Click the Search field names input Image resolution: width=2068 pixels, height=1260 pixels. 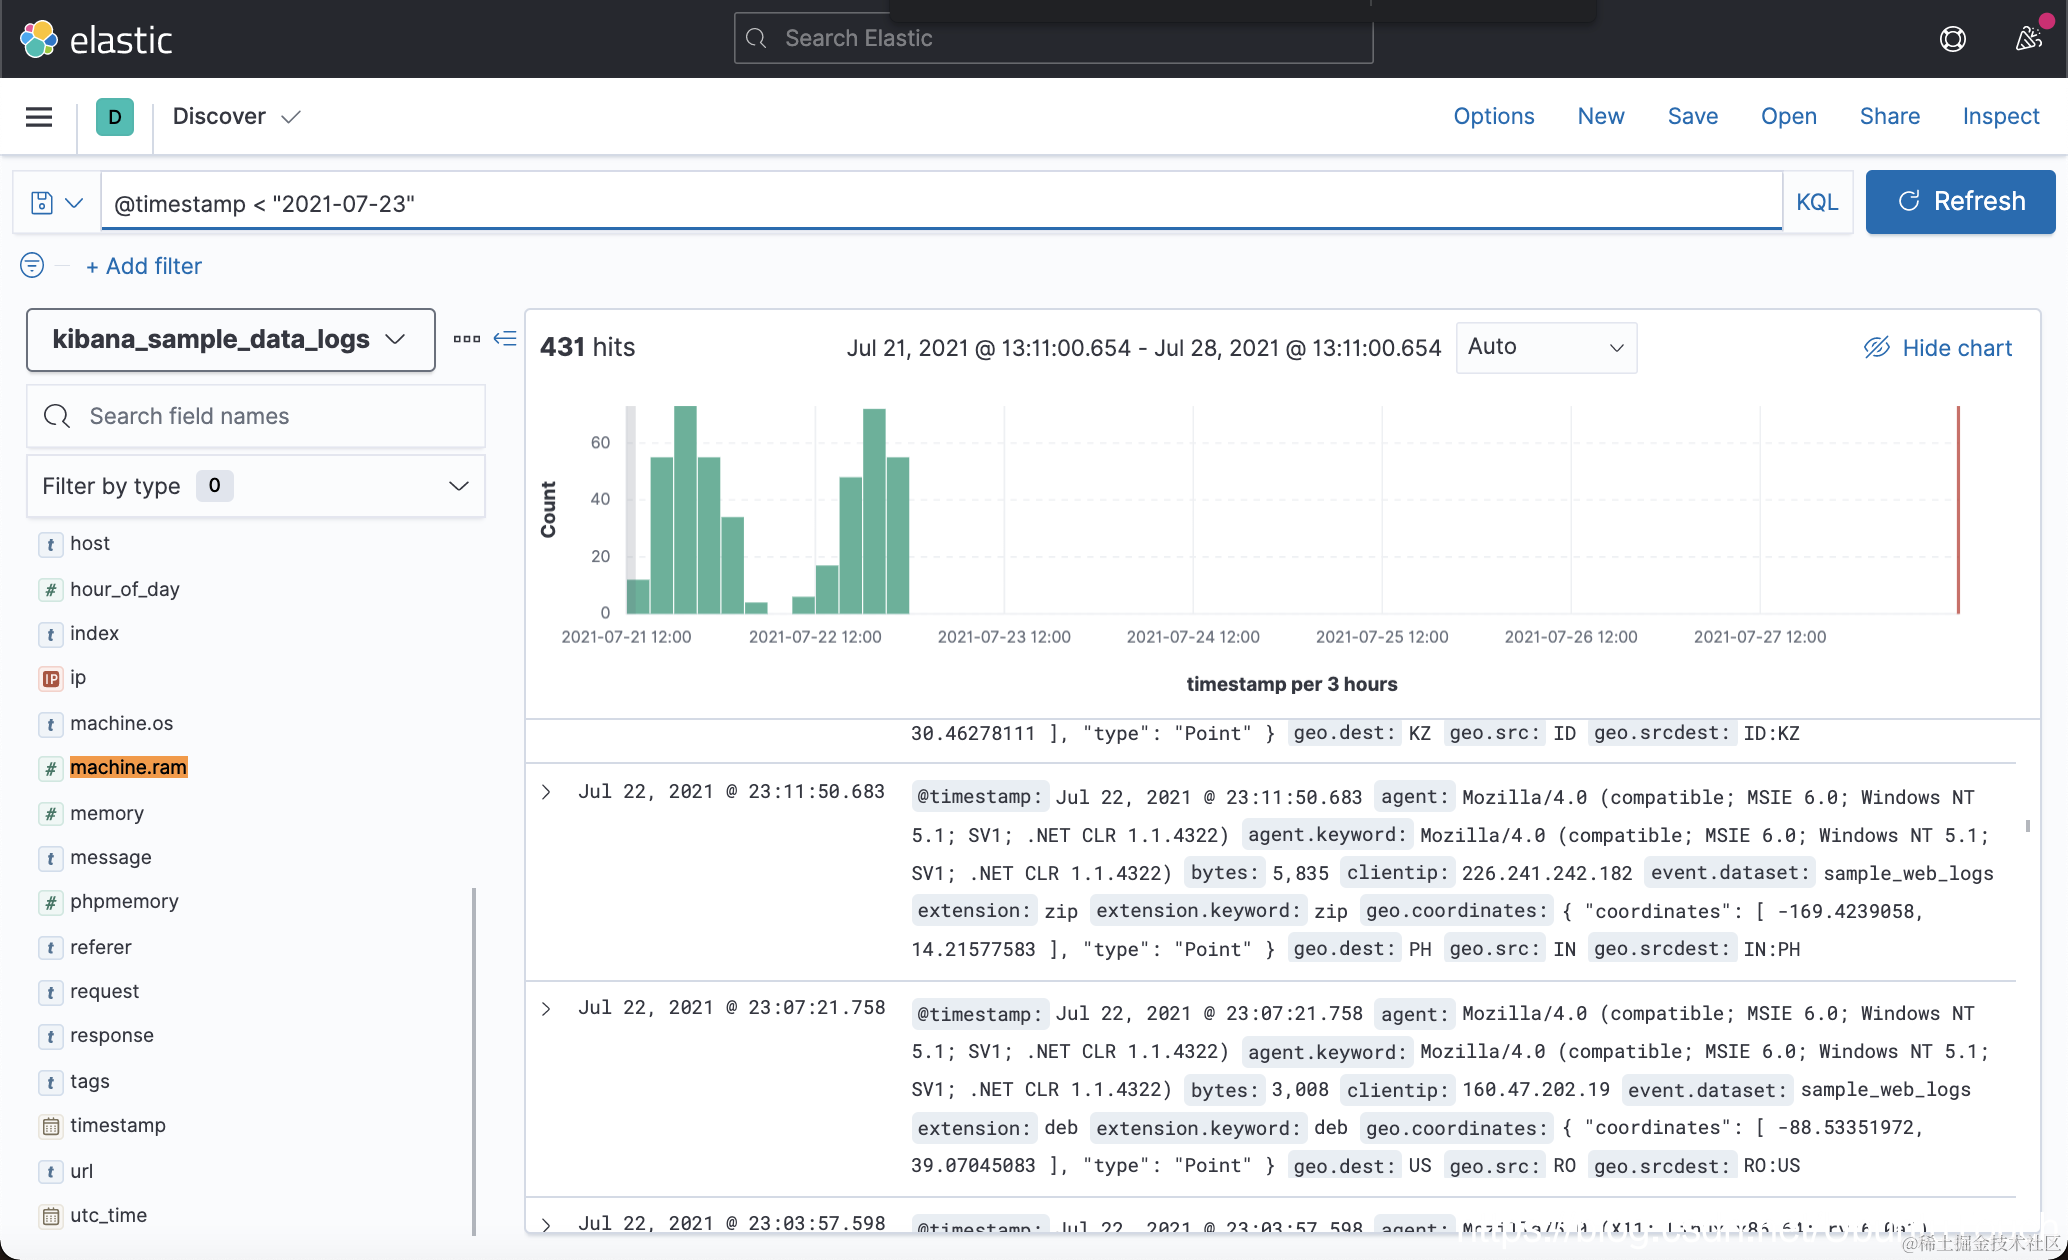coord(256,416)
